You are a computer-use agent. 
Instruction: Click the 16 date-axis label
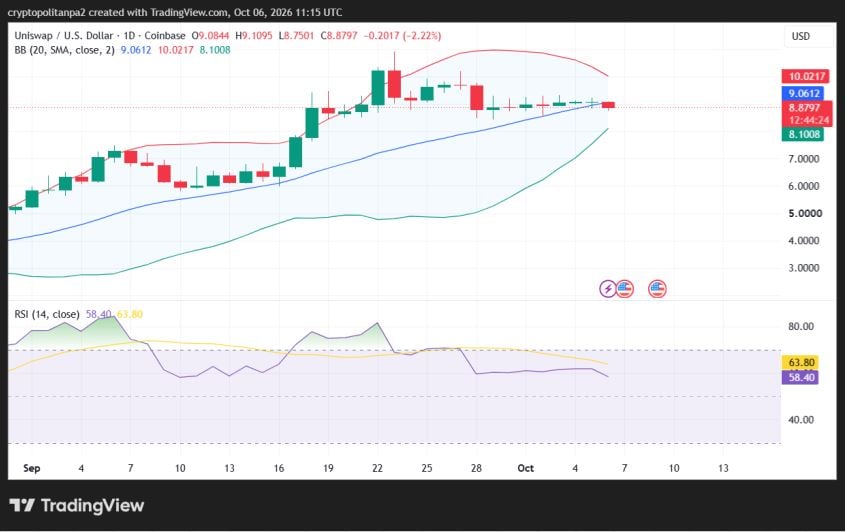click(x=279, y=468)
